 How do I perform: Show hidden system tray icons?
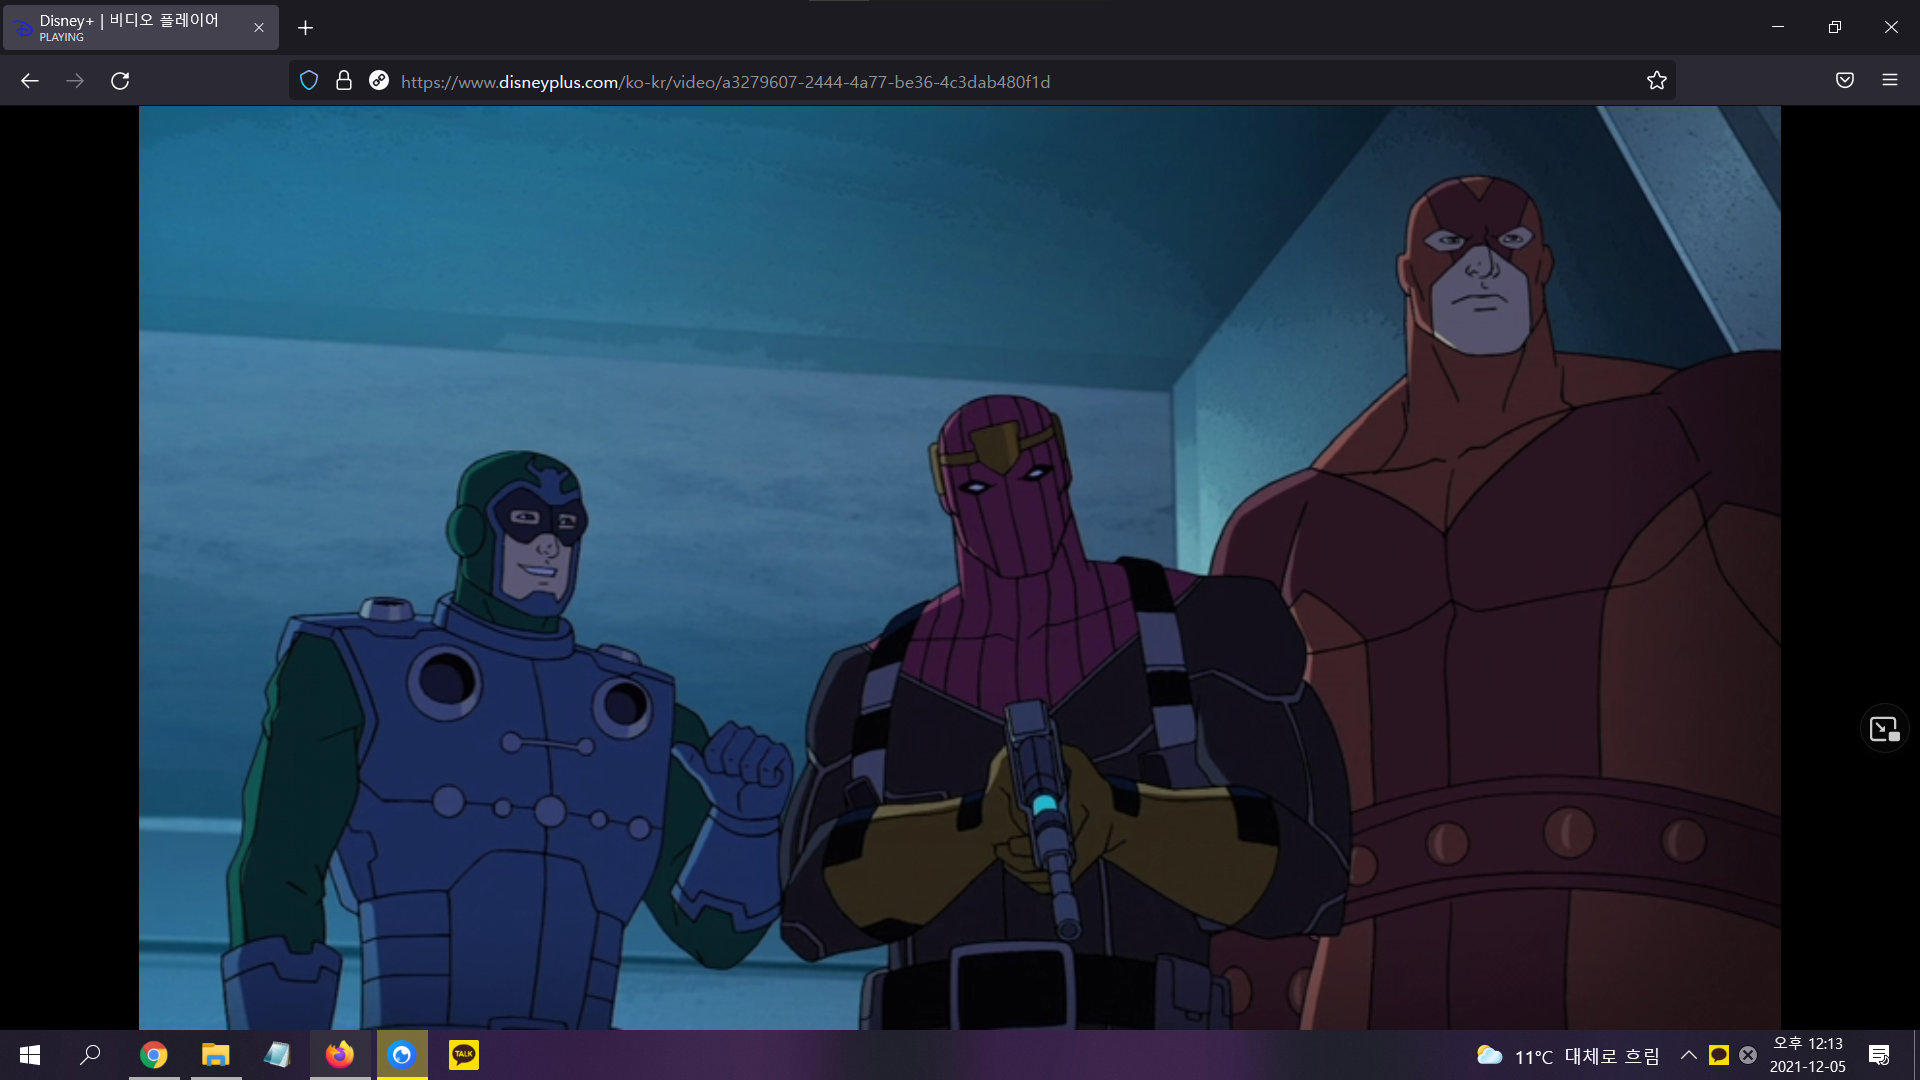click(x=1689, y=1055)
